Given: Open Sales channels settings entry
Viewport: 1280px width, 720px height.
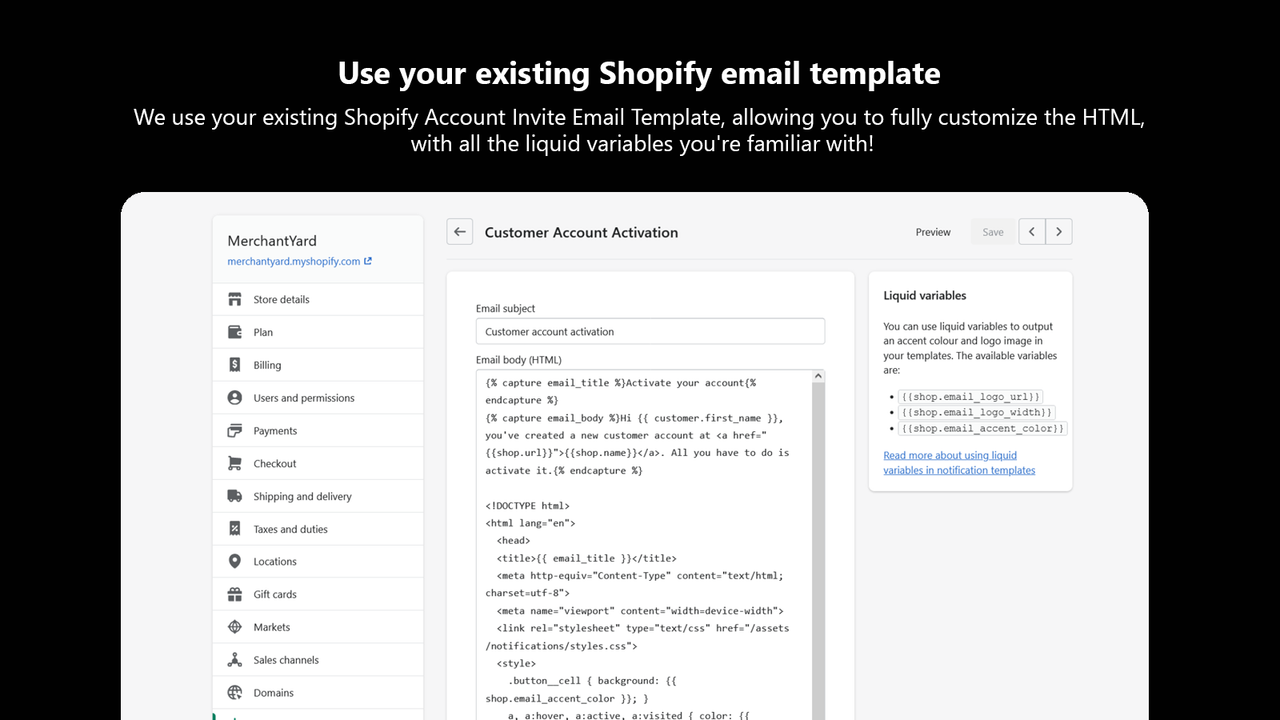Looking at the screenshot, I should [285, 659].
